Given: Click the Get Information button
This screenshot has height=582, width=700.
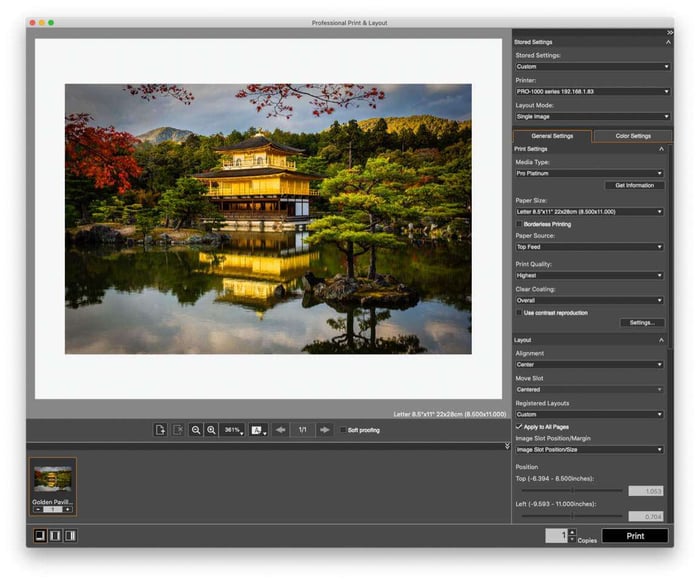Looking at the screenshot, I should point(634,185).
